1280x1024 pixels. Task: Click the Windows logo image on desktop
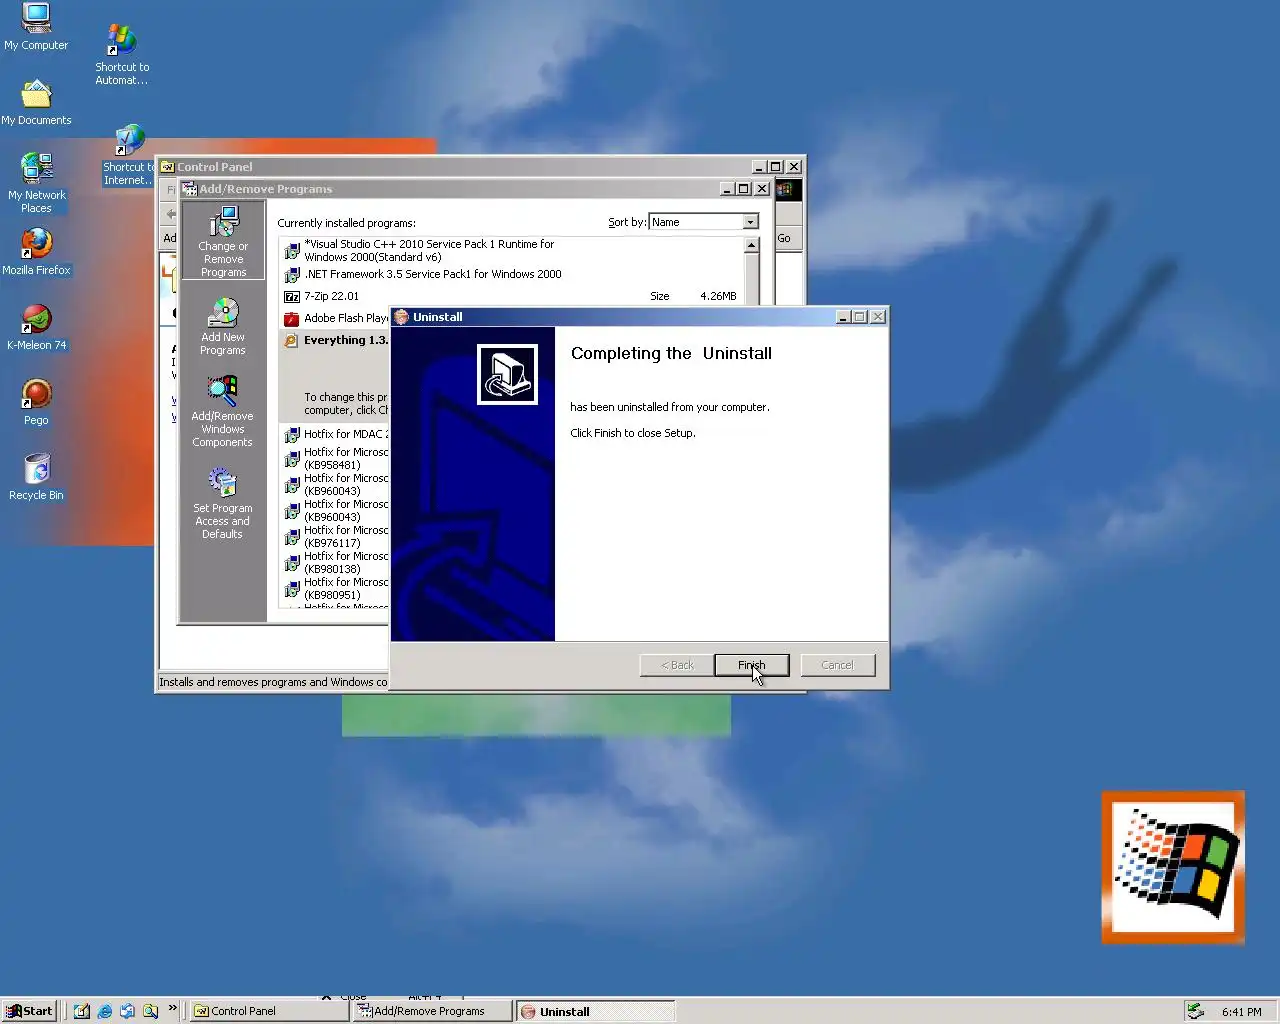[x=1173, y=867]
